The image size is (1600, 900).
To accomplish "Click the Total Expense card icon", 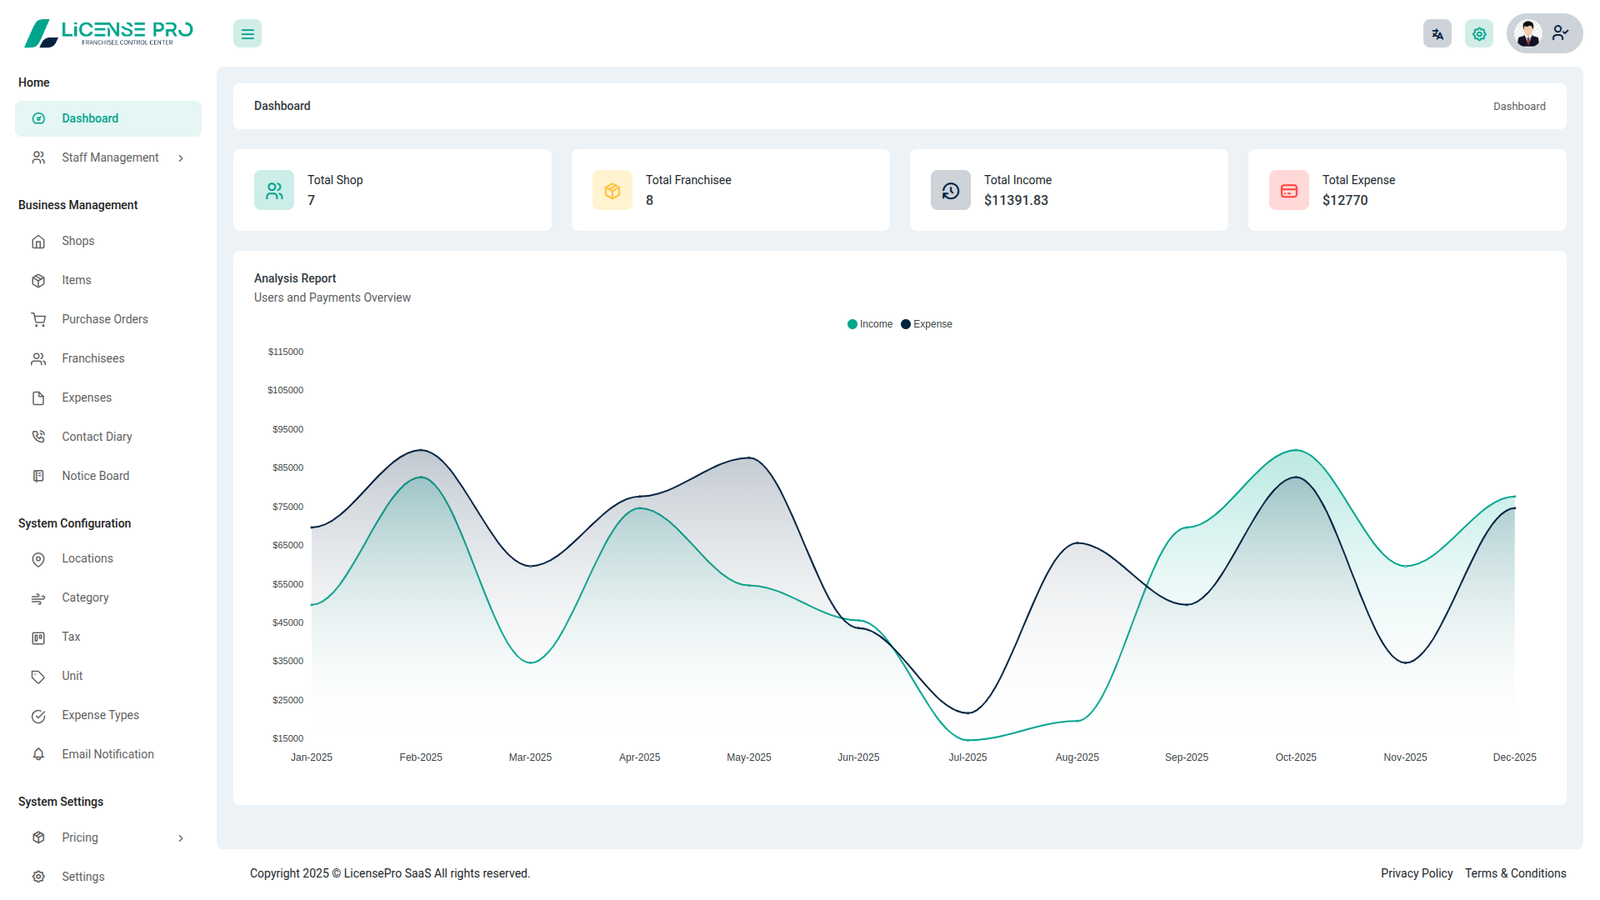I will (1288, 190).
